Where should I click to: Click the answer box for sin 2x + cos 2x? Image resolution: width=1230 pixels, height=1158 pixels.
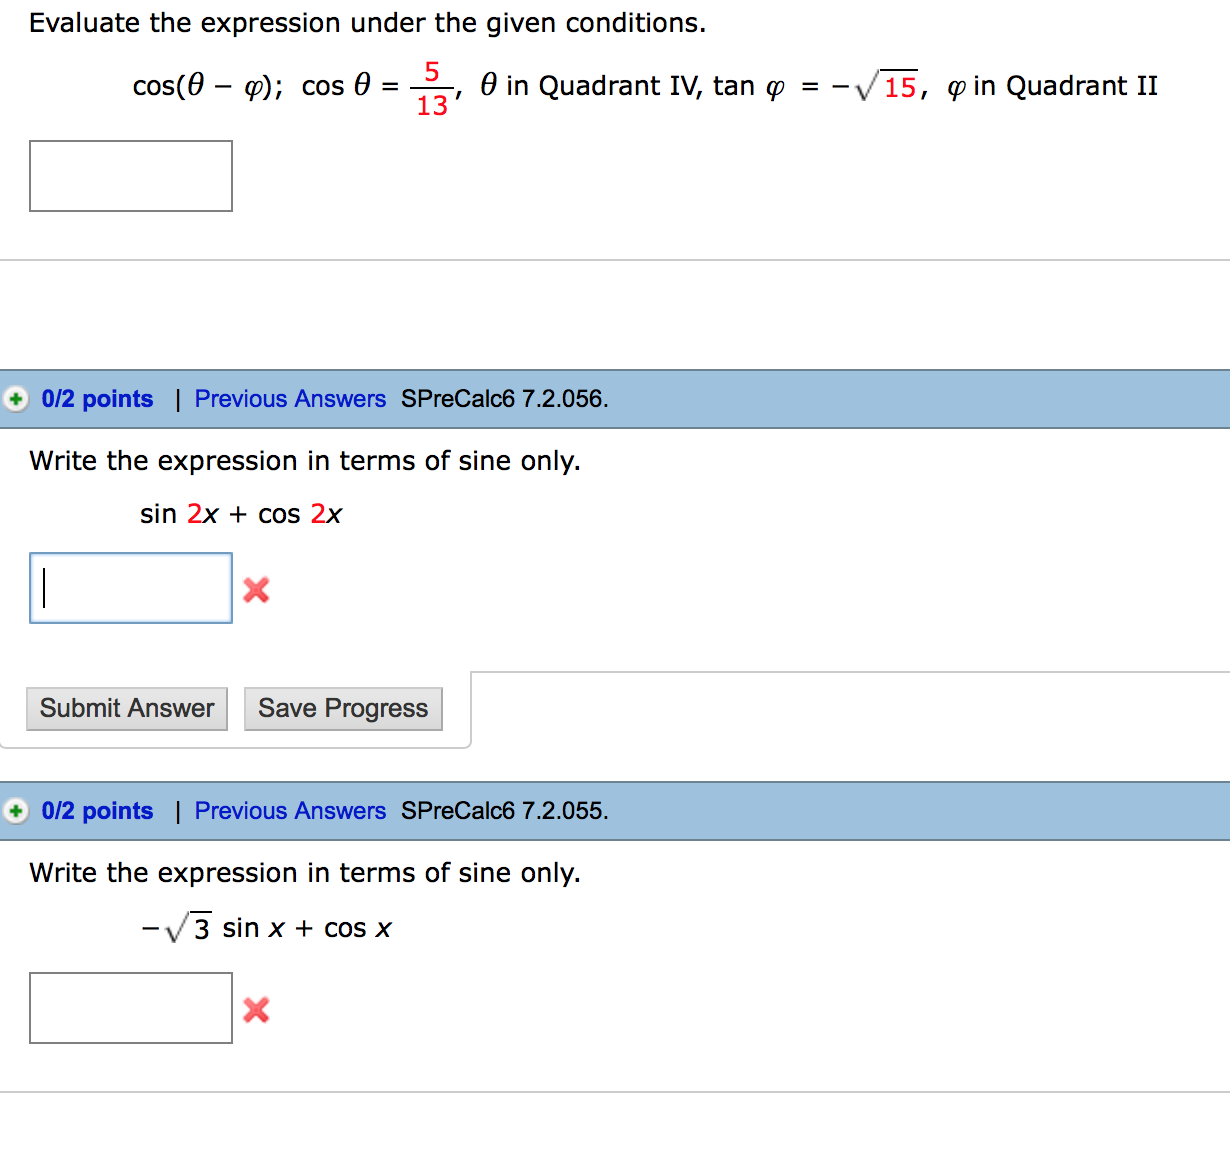pyautogui.click(x=130, y=587)
